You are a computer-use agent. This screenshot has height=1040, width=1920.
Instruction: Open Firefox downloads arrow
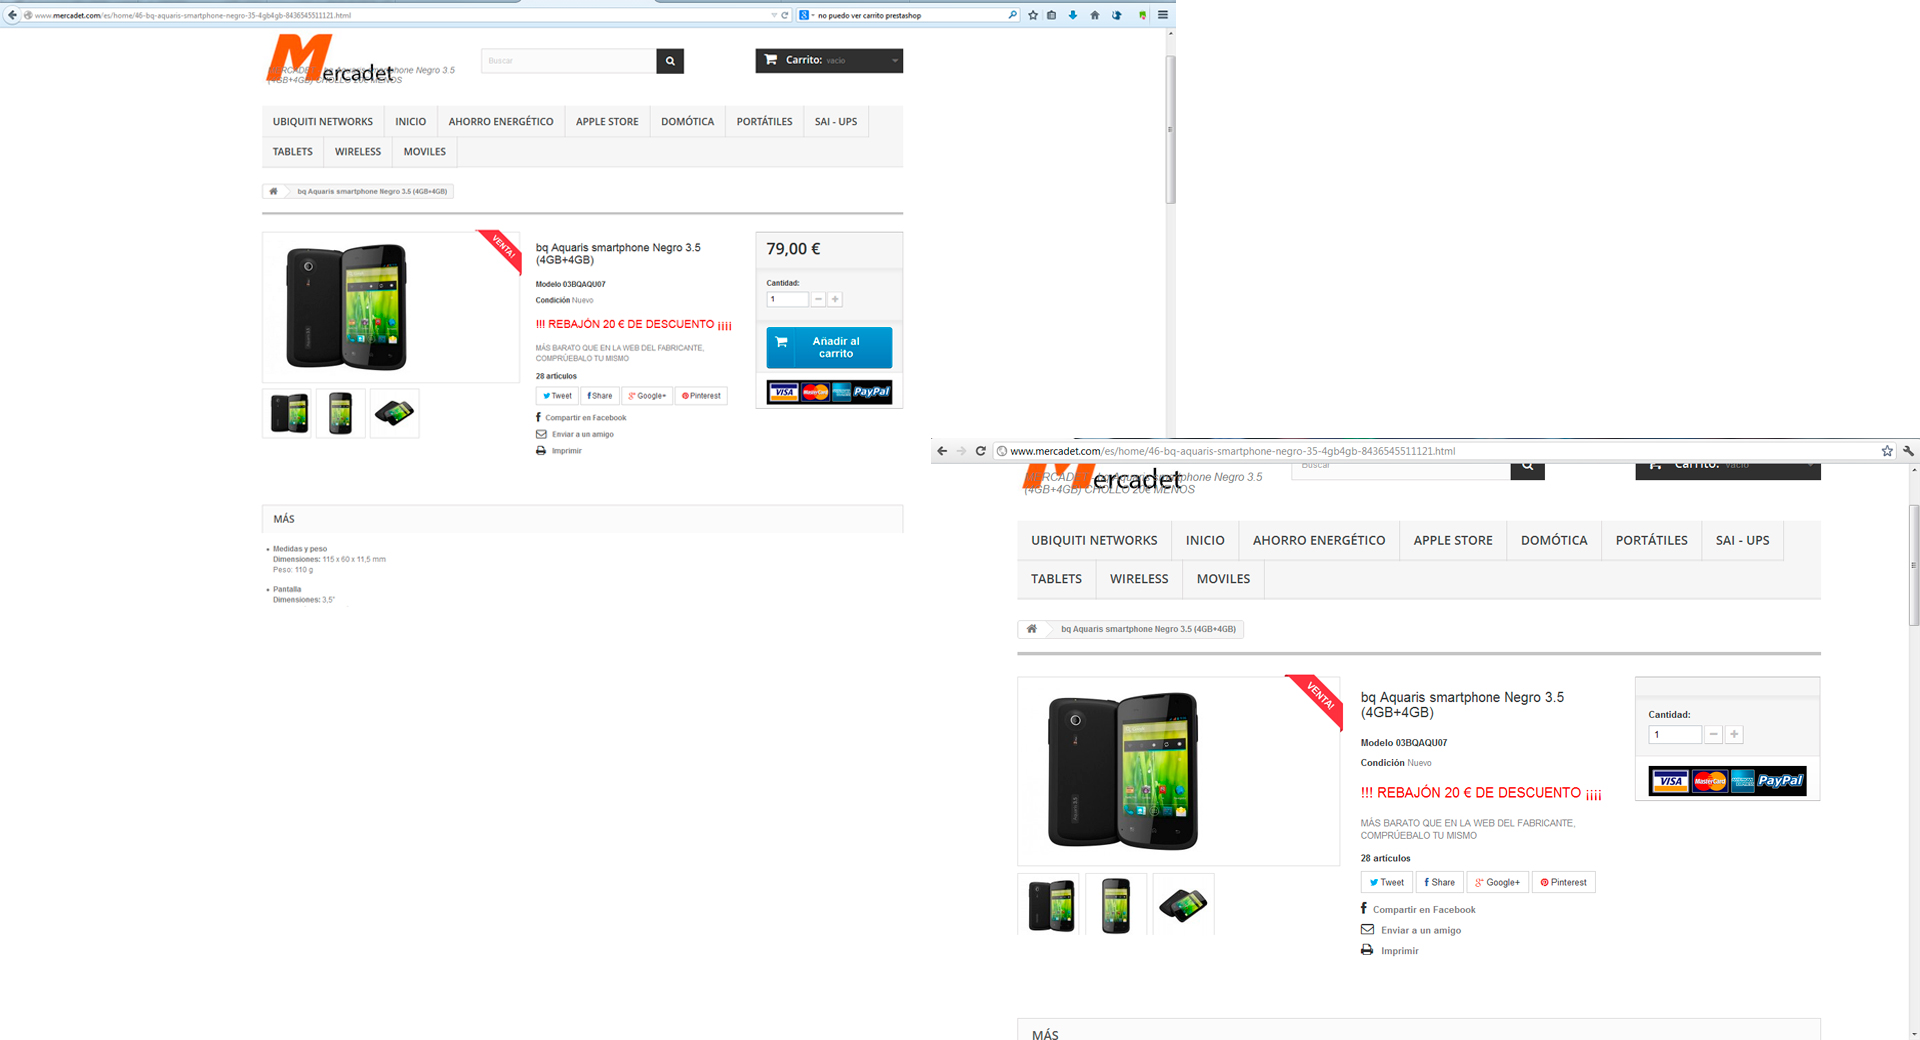pyautogui.click(x=1073, y=15)
